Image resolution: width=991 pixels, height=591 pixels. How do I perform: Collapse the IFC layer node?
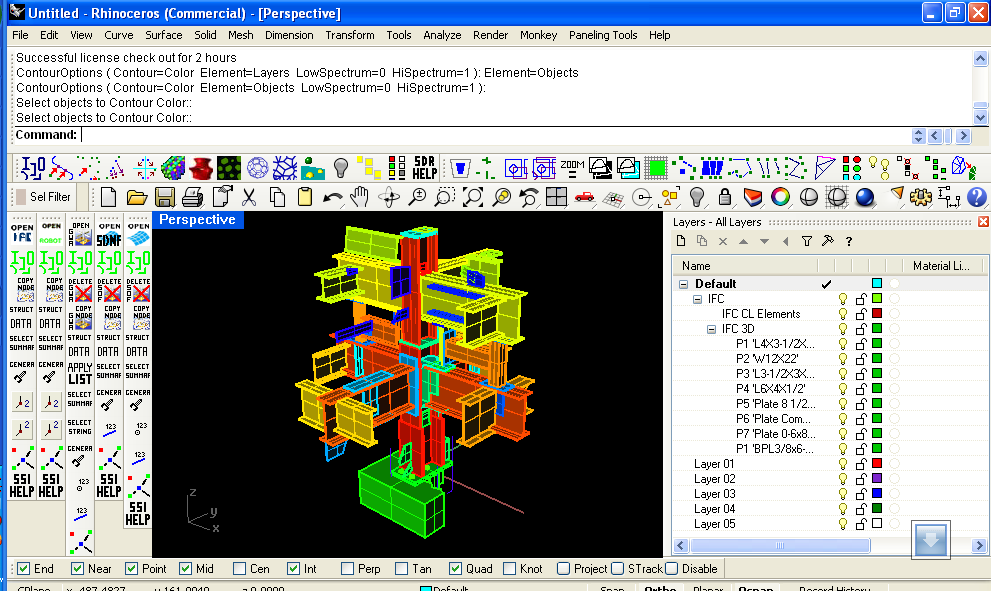point(697,299)
